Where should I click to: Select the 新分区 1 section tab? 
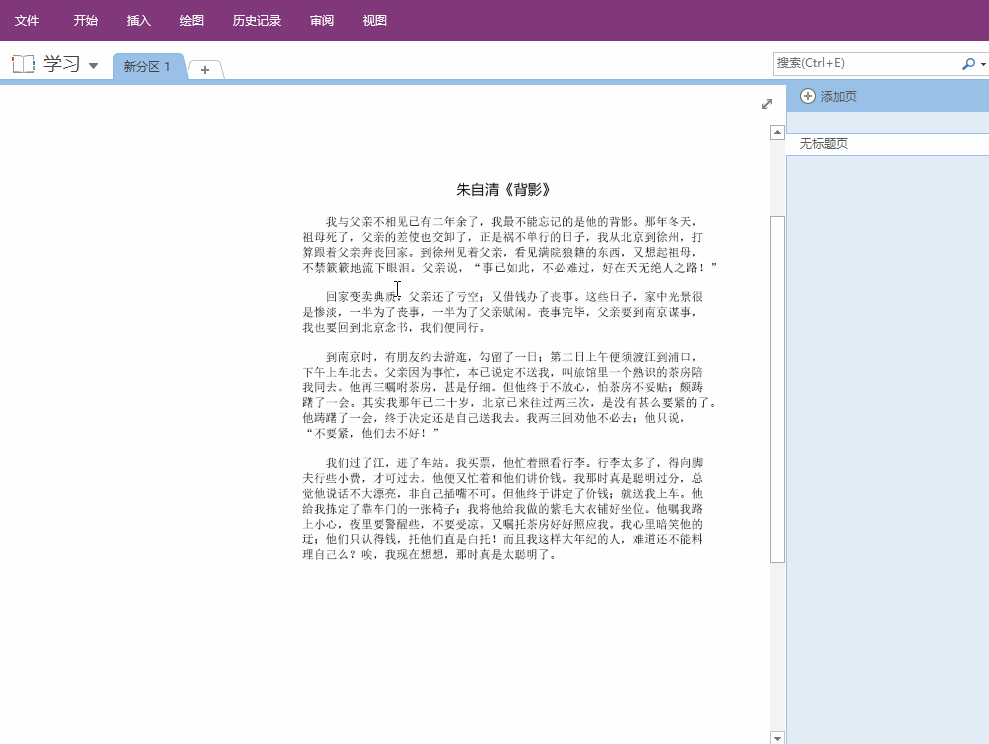pyautogui.click(x=149, y=66)
